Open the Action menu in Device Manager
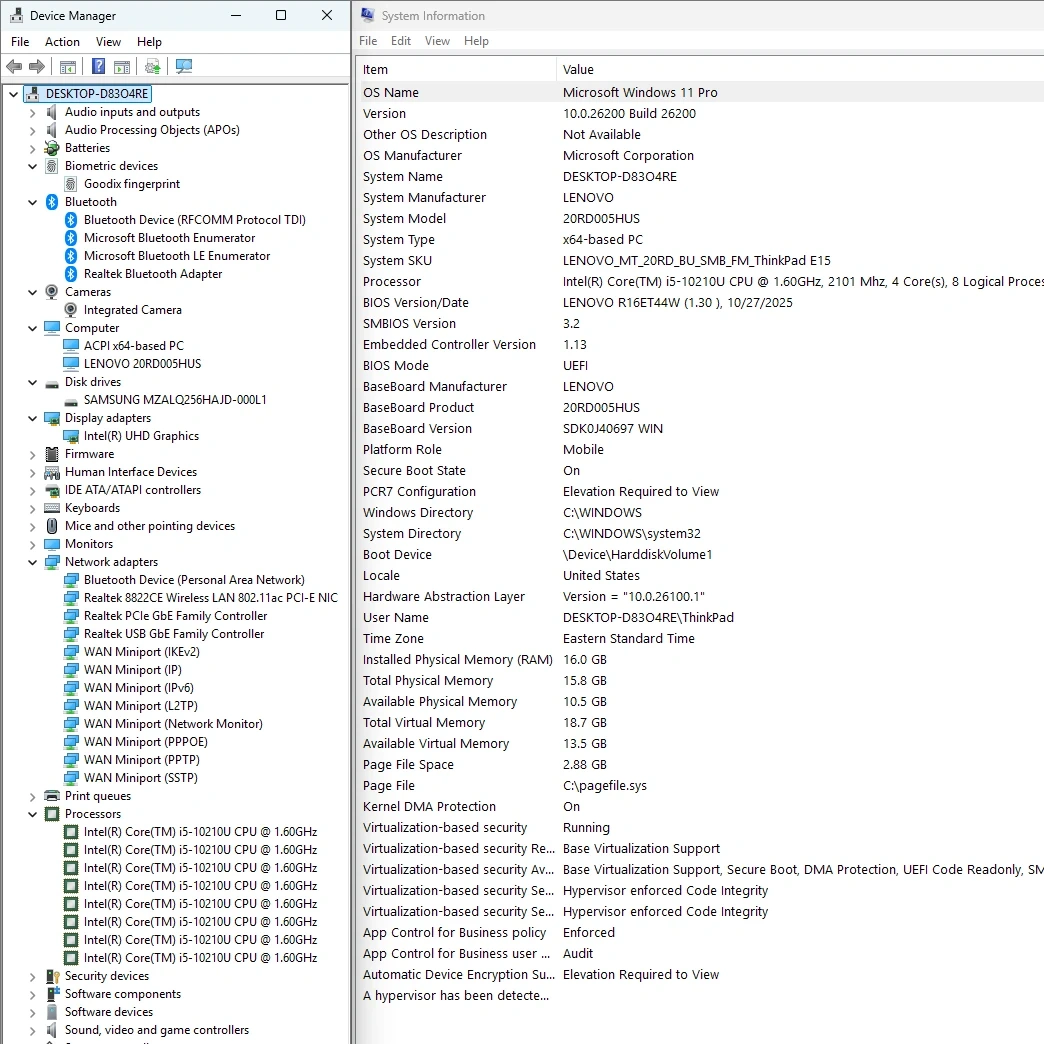Screen dimensions: 1044x1044 click(x=62, y=42)
